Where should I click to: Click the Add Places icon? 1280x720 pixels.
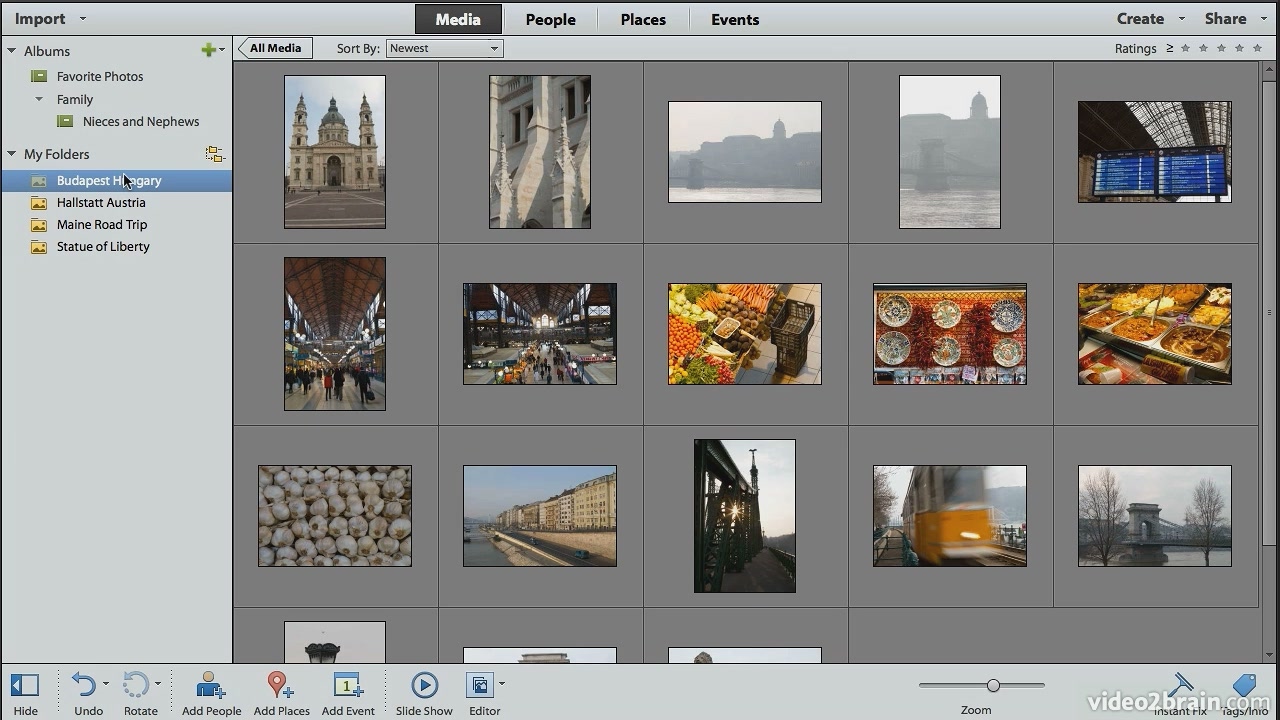tap(280, 685)
